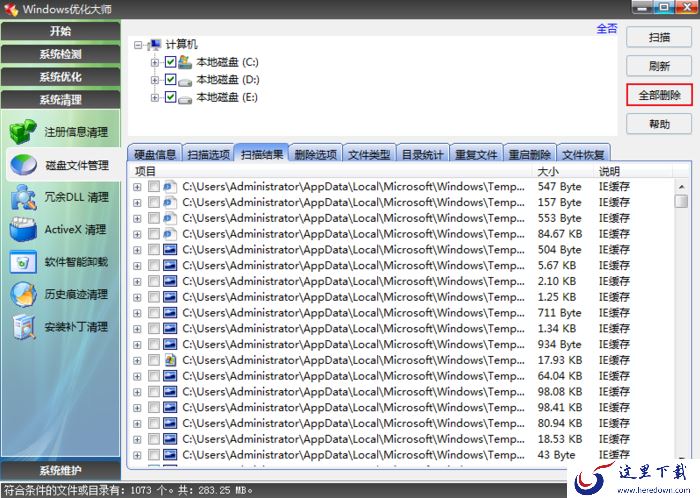Open 安装补丁清理 patch cleanup icon

point(24,327)
